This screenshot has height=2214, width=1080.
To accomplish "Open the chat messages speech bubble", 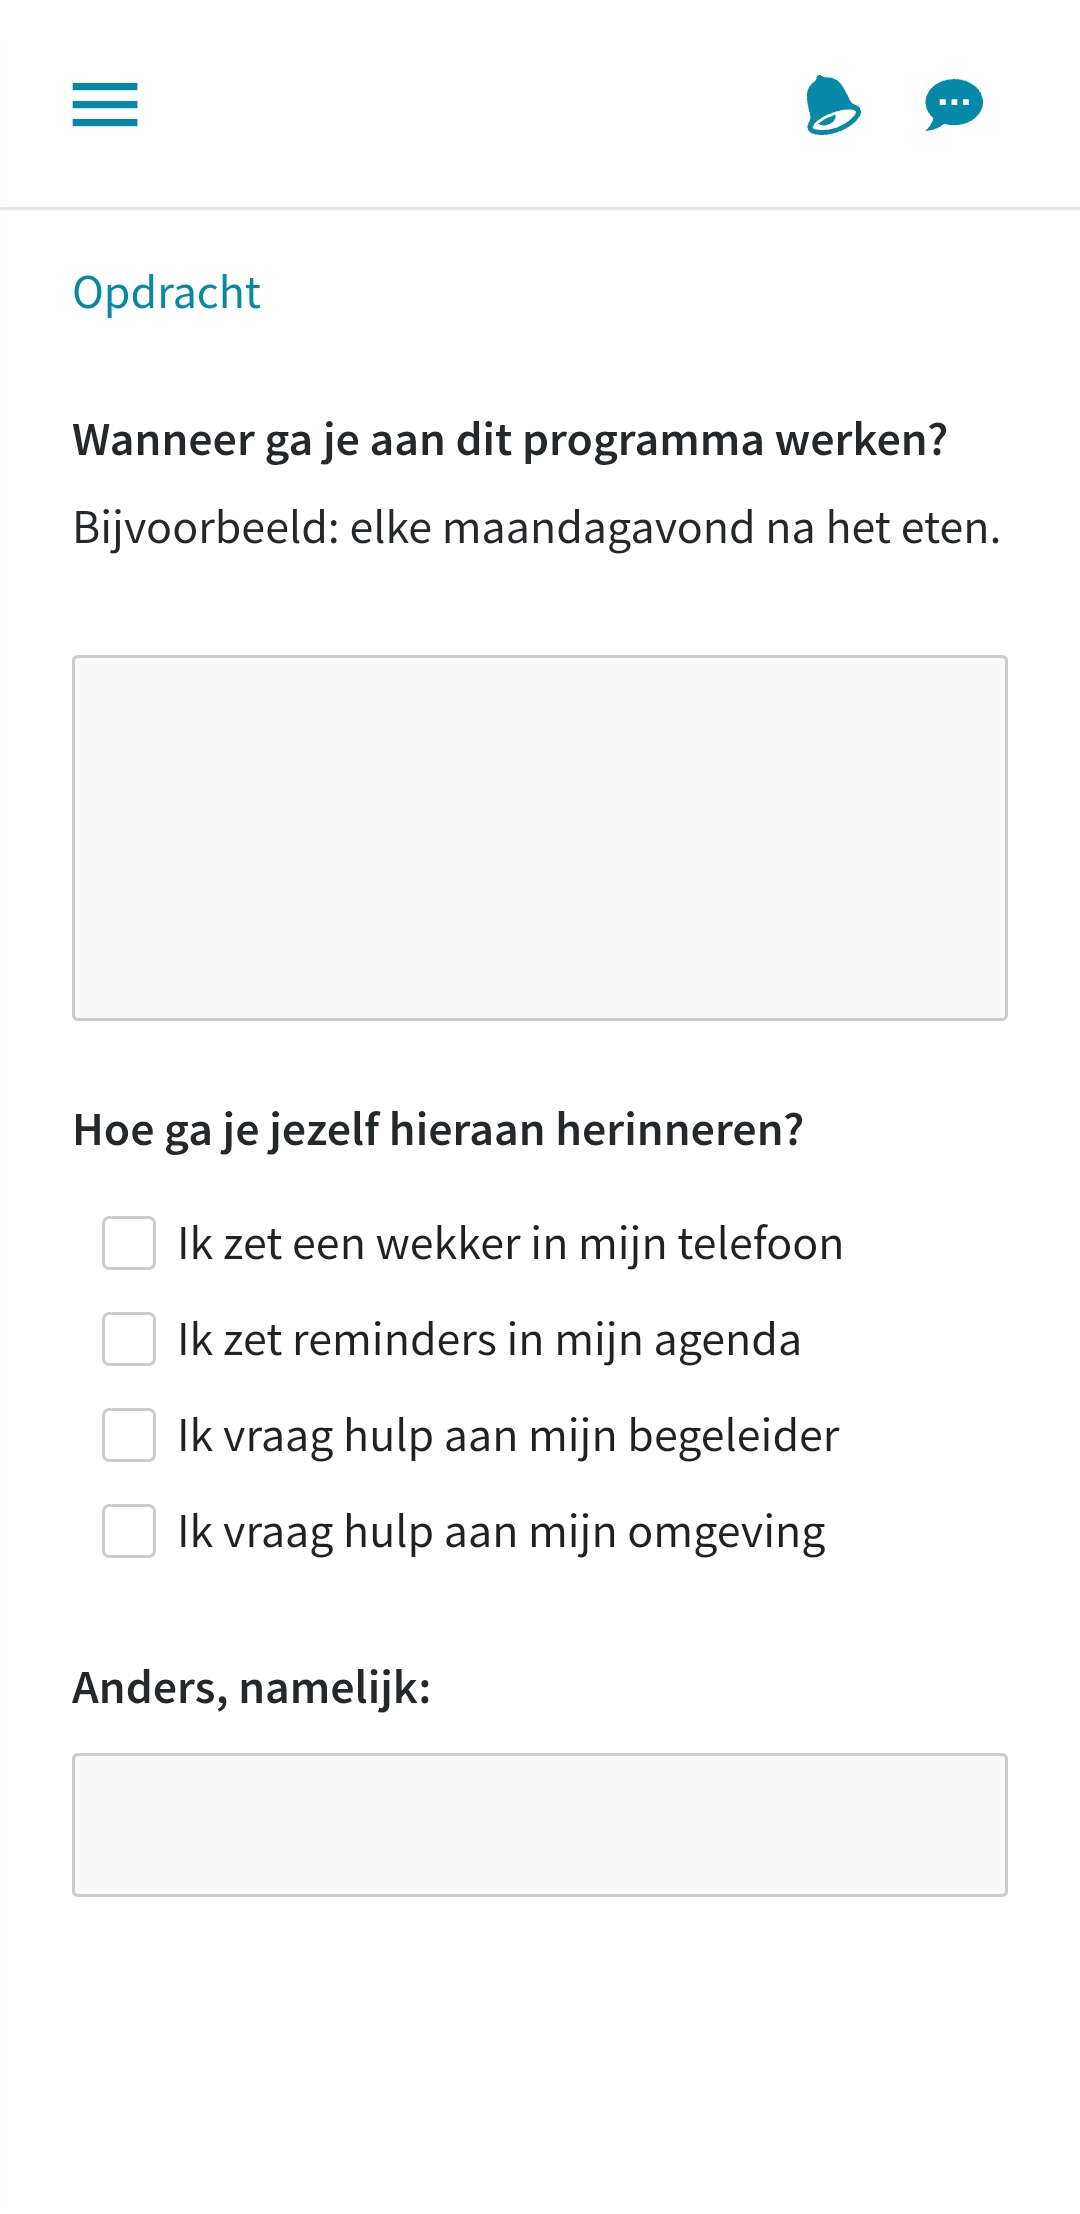I will tap(954, 104).
